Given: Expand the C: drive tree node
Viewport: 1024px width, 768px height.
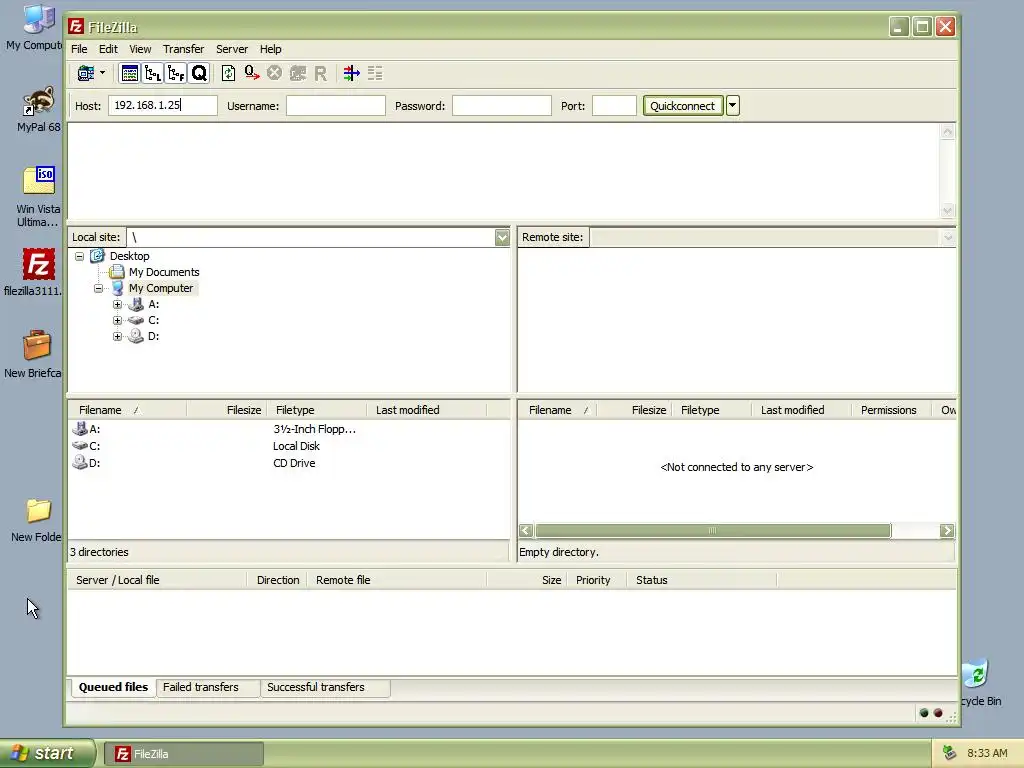Looking at the screenshot, I should click(x=118, y=320).
